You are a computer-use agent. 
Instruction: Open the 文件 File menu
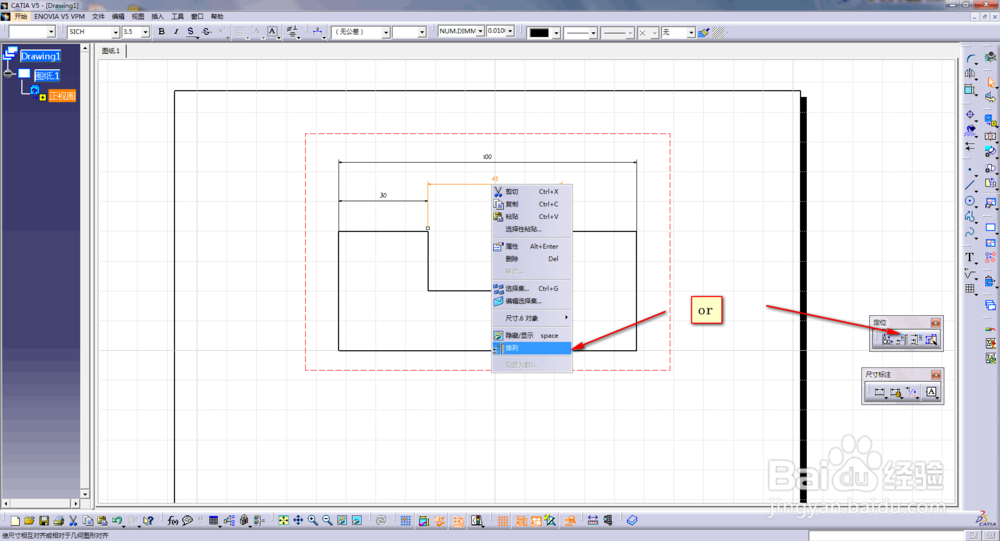98,16
